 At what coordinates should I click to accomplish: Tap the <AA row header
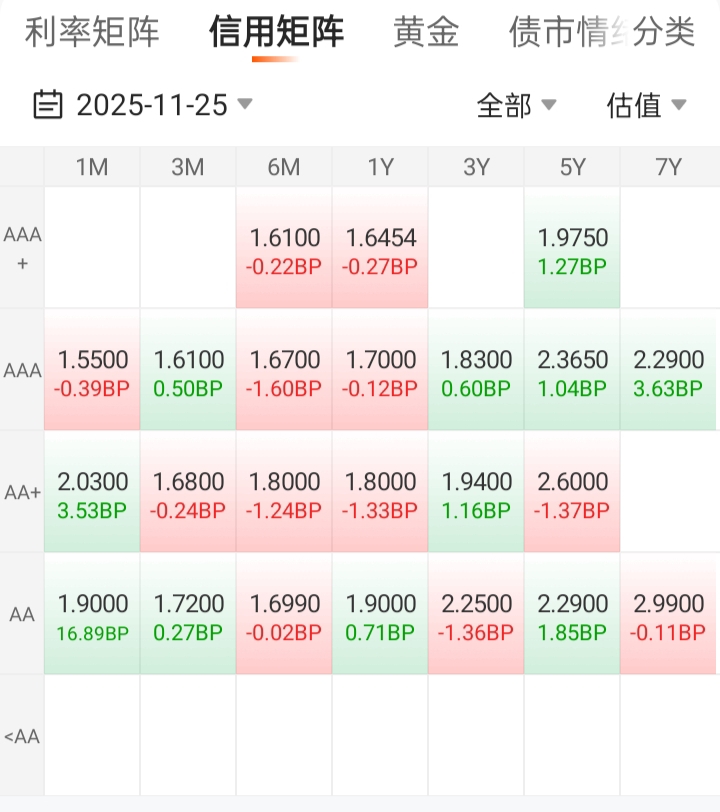(x=22, y=737)
